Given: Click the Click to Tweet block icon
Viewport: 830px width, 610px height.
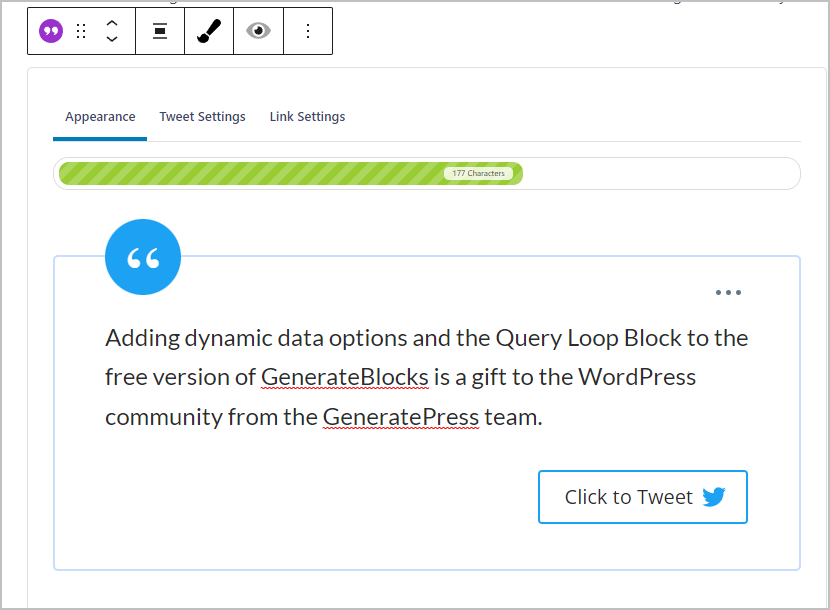Looking at the screenshot, I should coord(49,30).
